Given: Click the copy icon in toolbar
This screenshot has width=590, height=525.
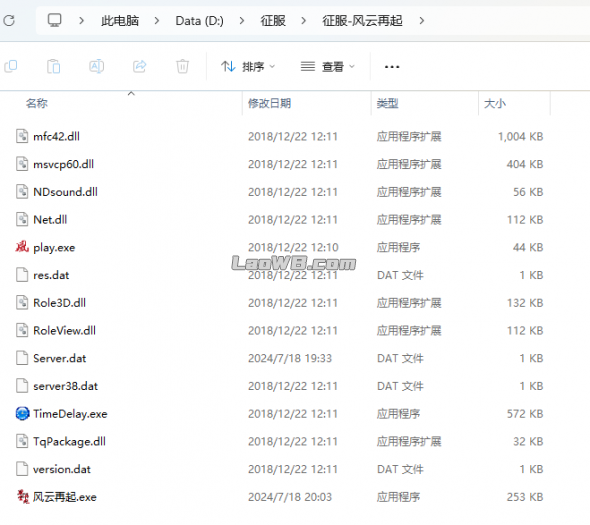Looking at the screenshot, I should click(x=11, y=66).
